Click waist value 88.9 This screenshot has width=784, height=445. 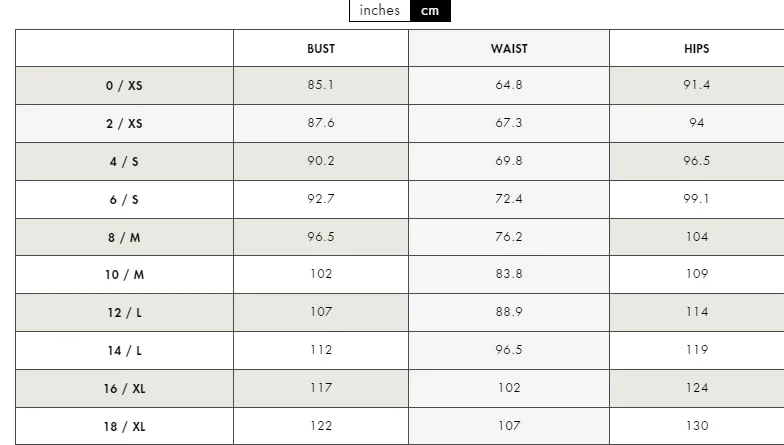click(509, 312)
